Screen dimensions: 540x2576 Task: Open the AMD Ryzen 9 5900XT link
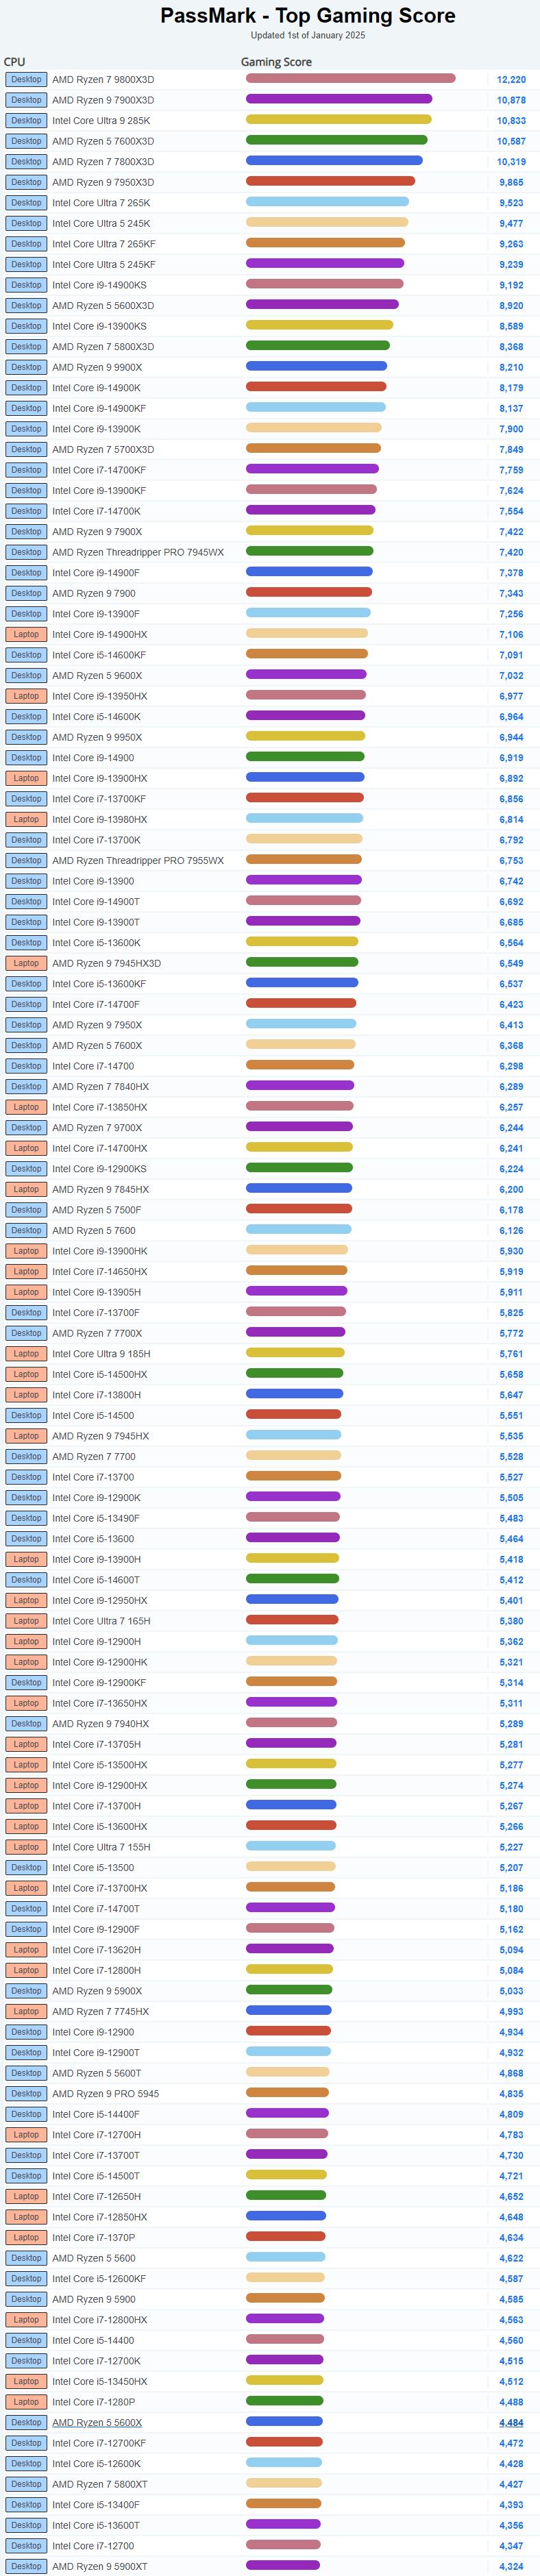[99, 2566]
